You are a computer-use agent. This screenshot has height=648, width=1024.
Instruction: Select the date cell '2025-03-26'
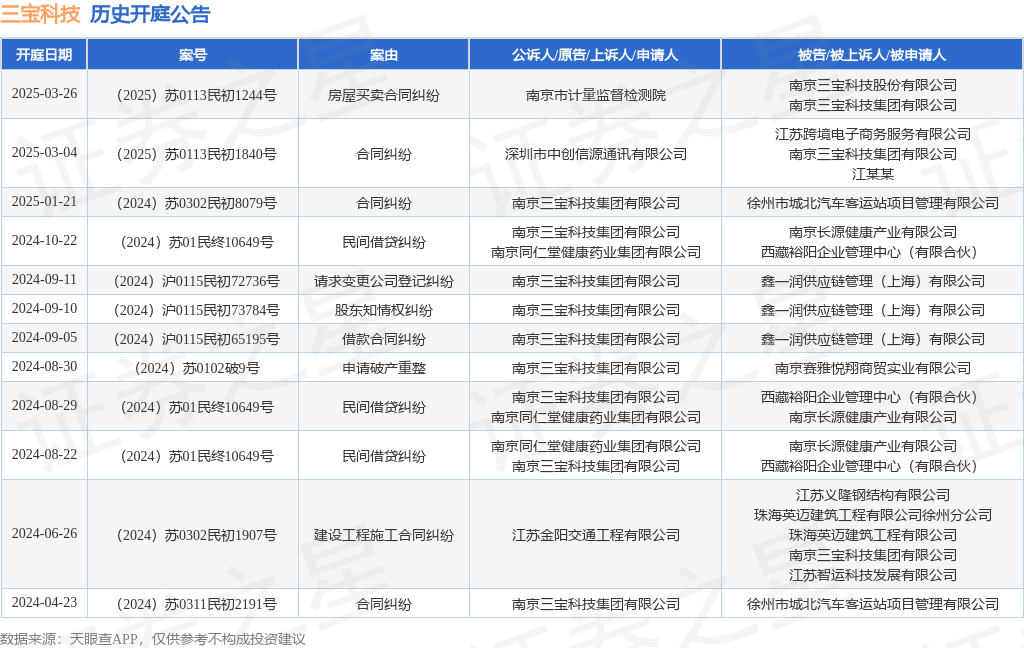coord(44,93)
